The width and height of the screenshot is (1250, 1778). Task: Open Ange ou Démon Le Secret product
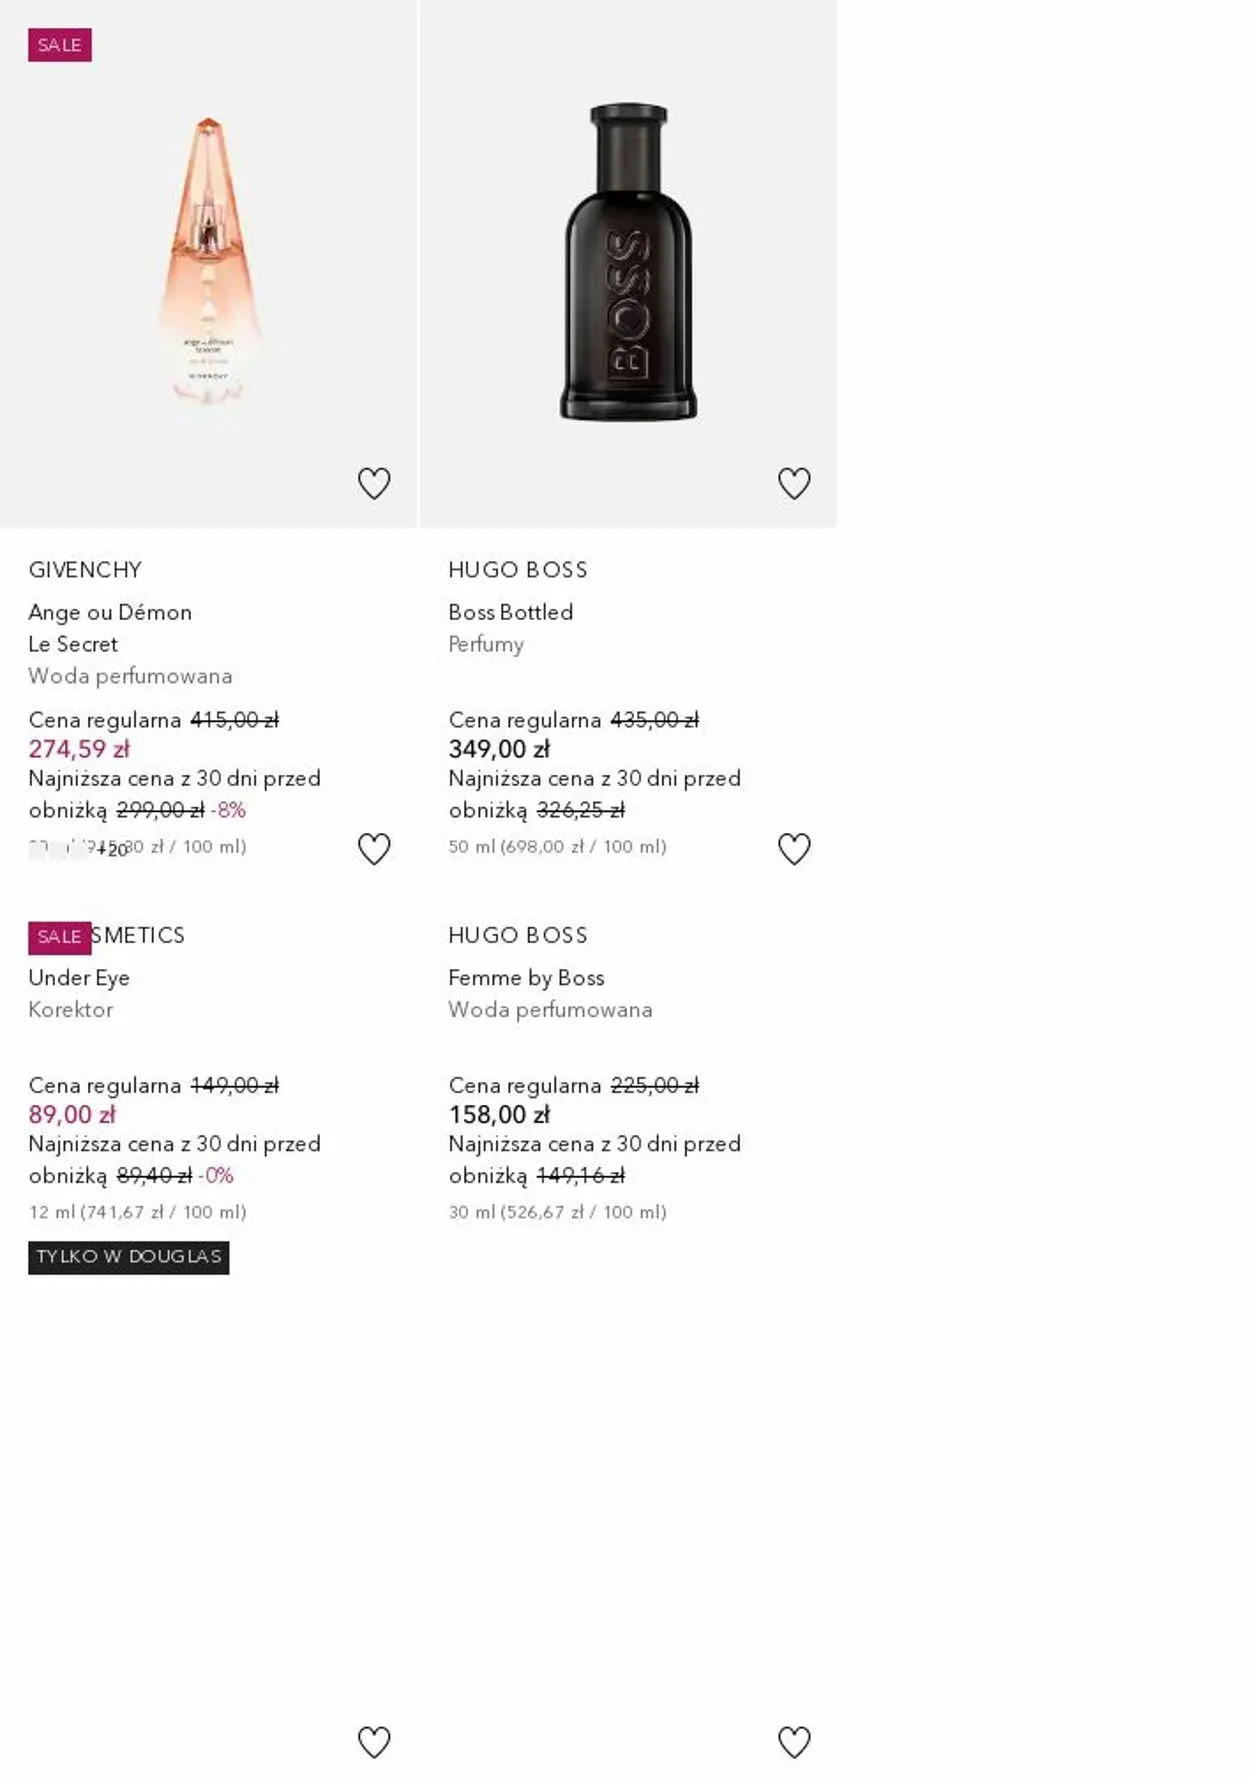point(110,628)
